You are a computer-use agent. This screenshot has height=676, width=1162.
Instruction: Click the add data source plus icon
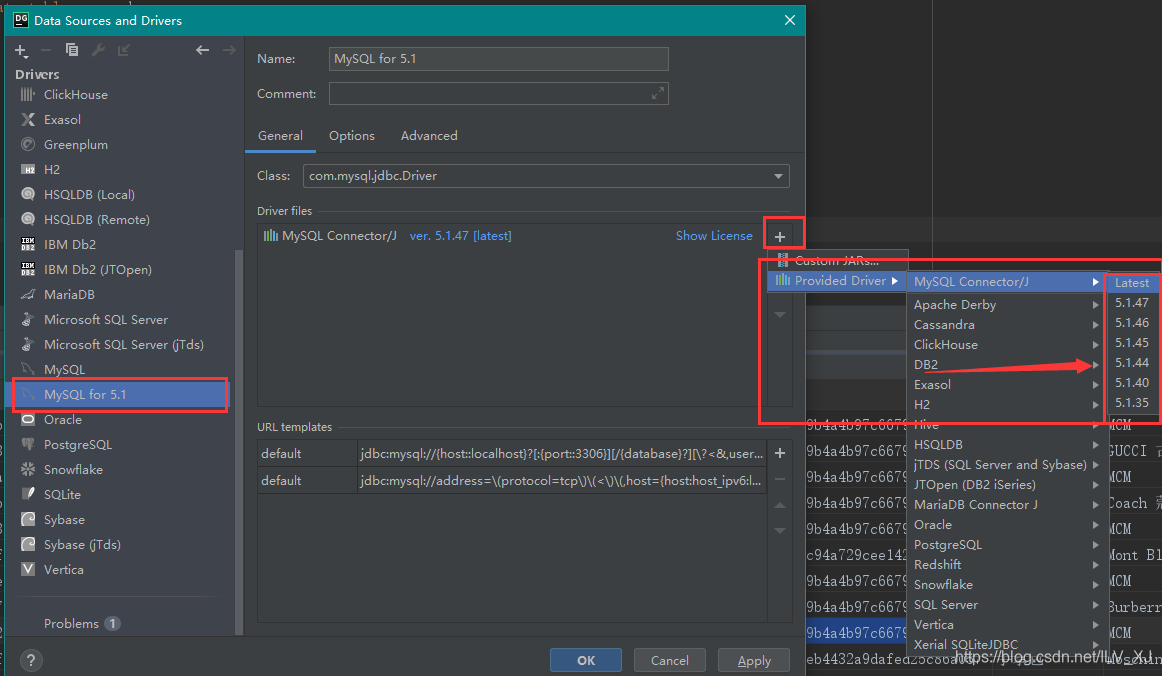[21, 50]
